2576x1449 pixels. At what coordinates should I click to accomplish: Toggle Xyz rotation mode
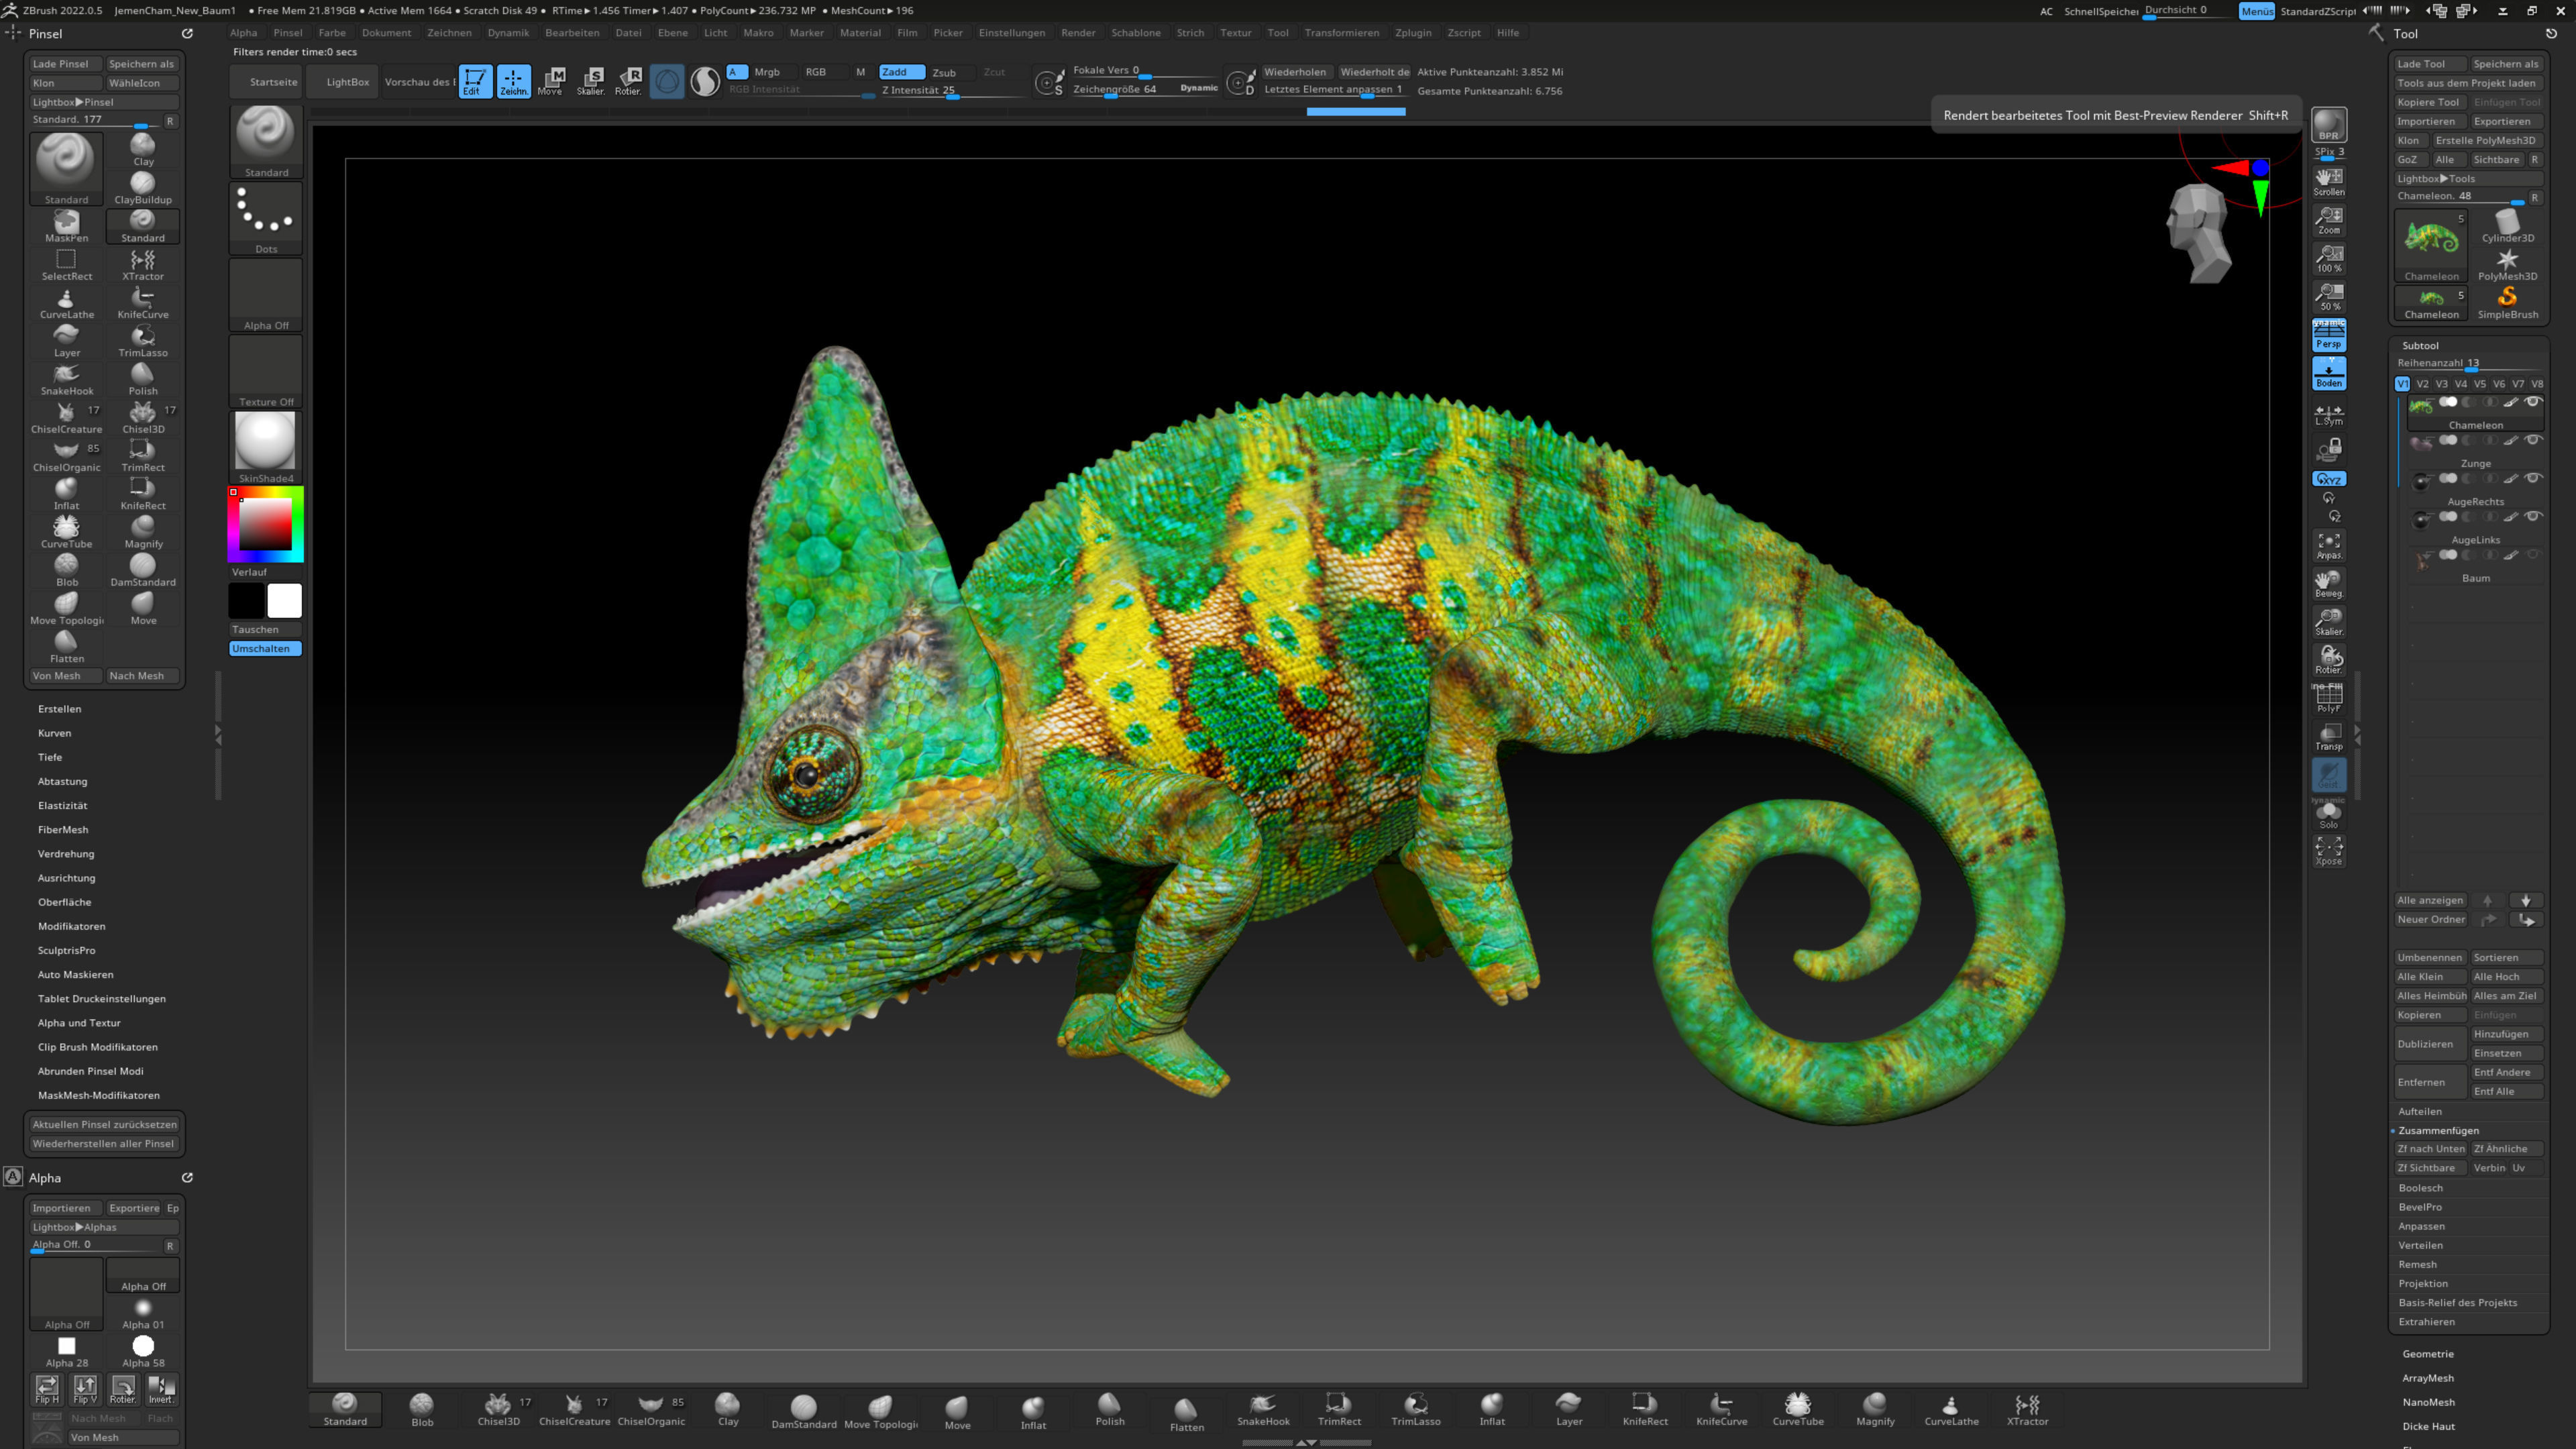(2328, 479)
